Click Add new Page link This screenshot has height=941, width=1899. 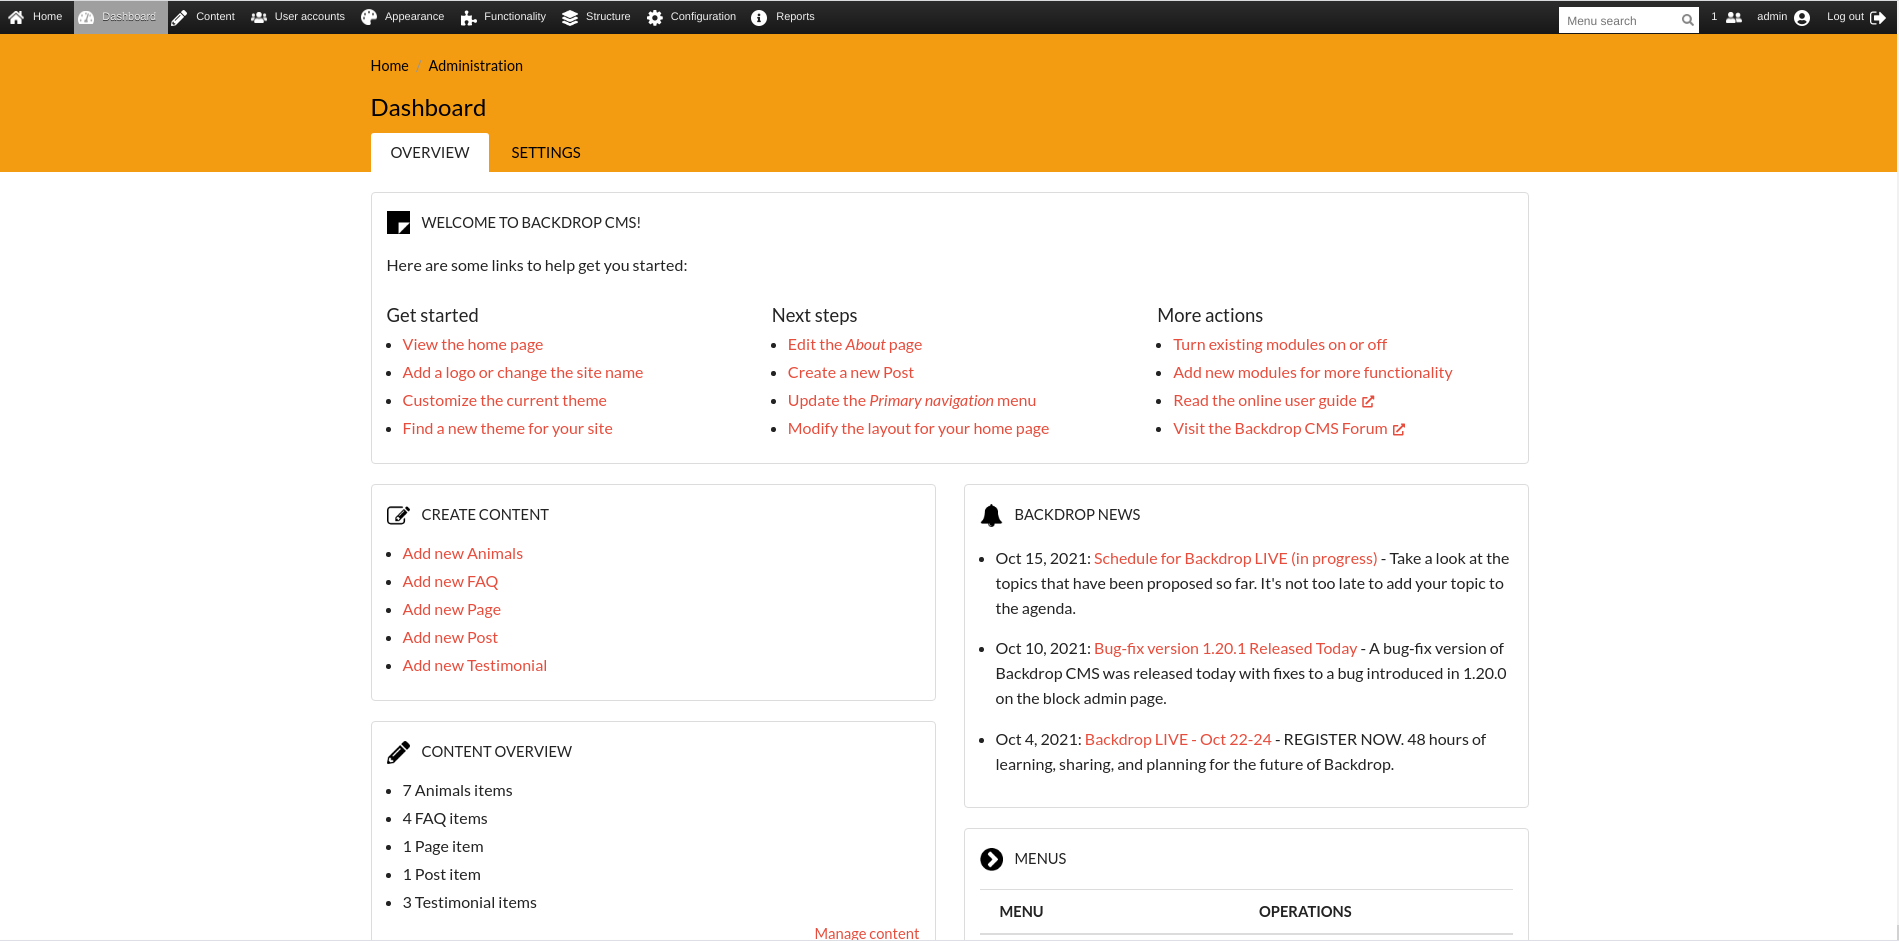452,609
